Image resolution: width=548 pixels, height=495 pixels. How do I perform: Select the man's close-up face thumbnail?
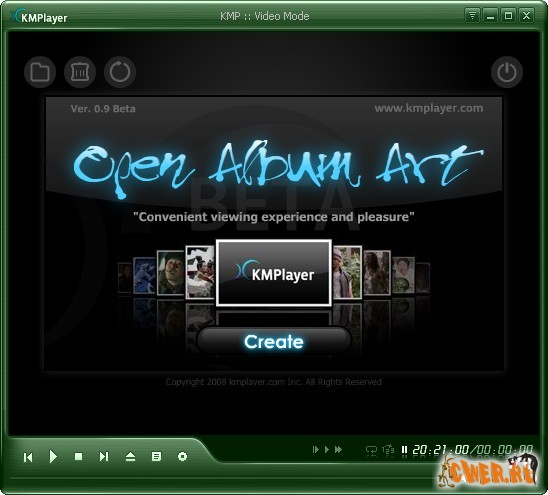[x=170, y=273]
